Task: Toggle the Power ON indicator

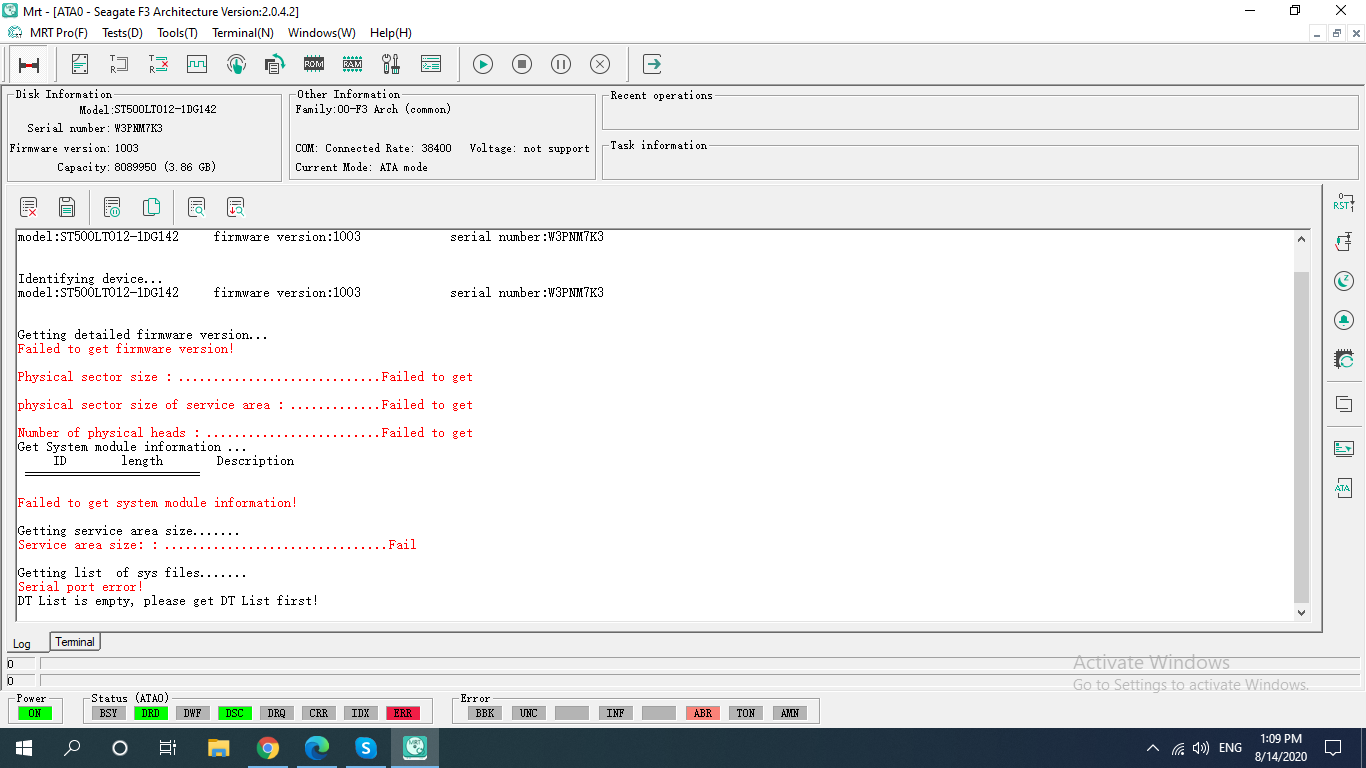Action: tap(35, 713)
